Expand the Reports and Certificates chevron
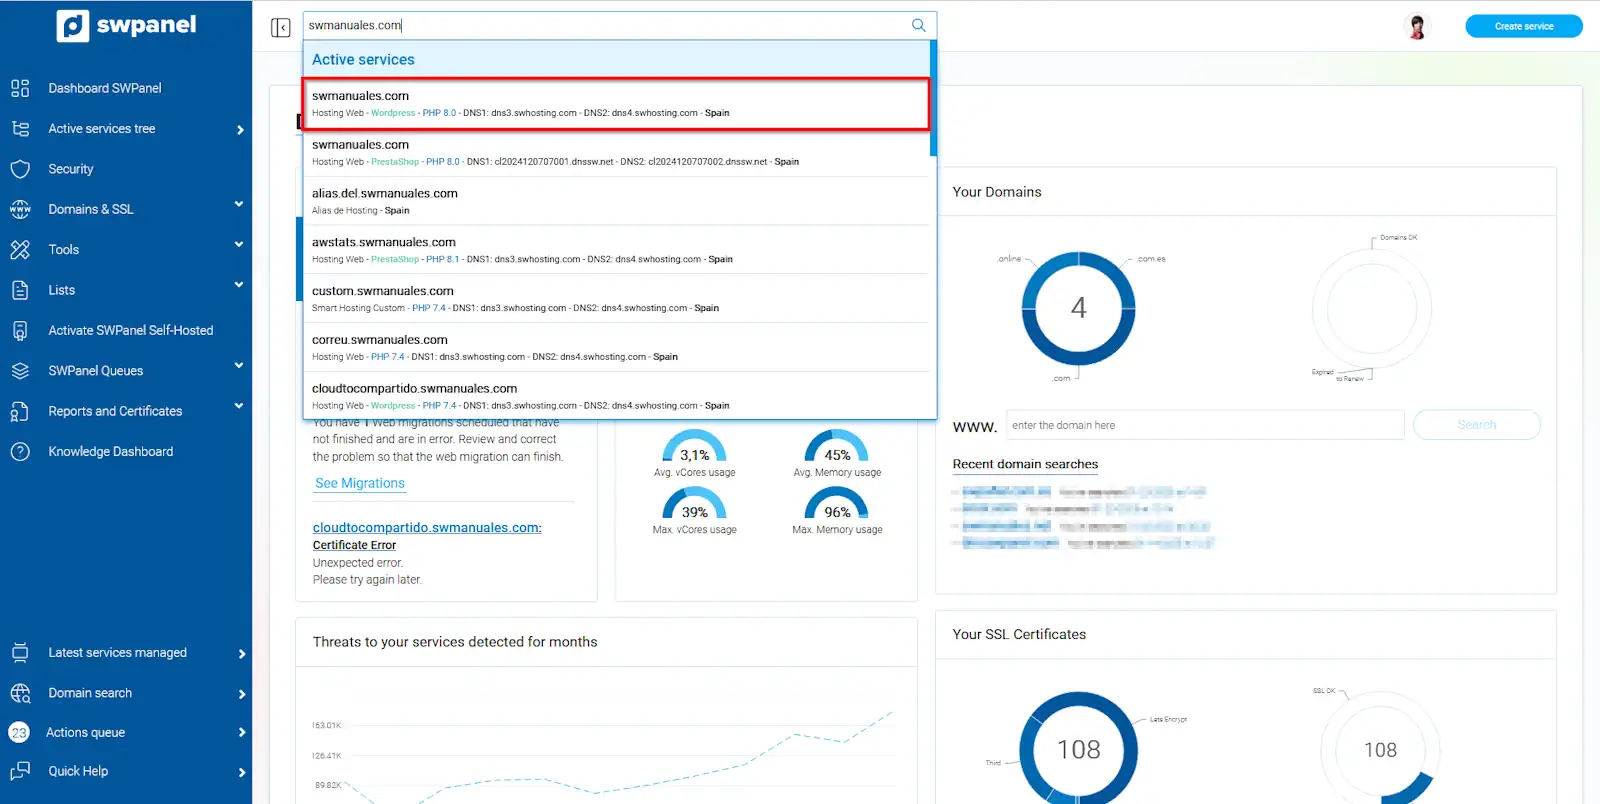Screen dimensions: 1600x804 coord(239,406)
